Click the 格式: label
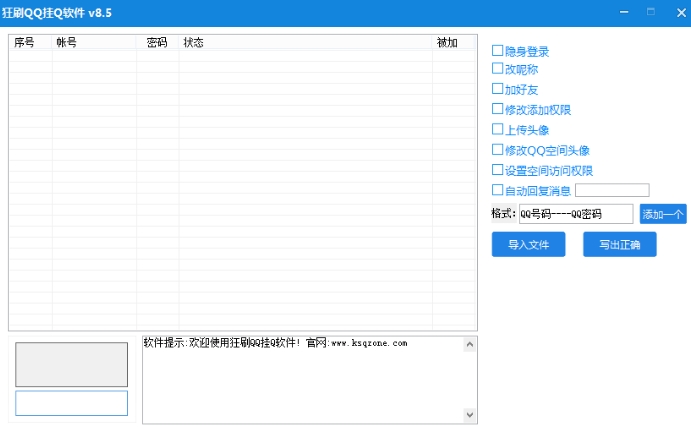Viewport: 691px width, 430px height. click(x=503, y=214)
